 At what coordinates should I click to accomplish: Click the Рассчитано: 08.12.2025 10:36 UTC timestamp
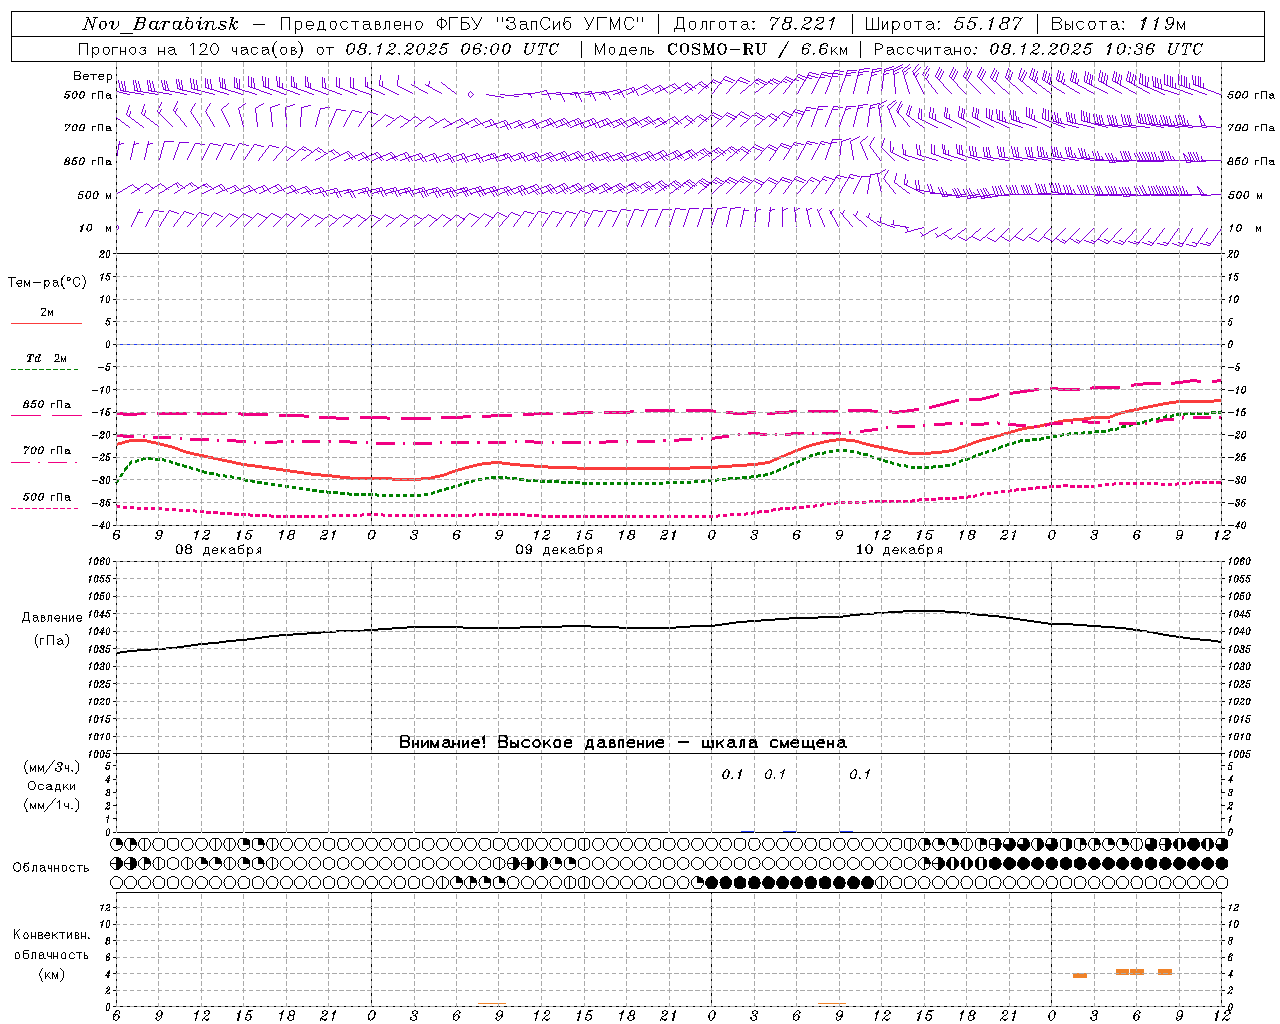[1039, 49]
